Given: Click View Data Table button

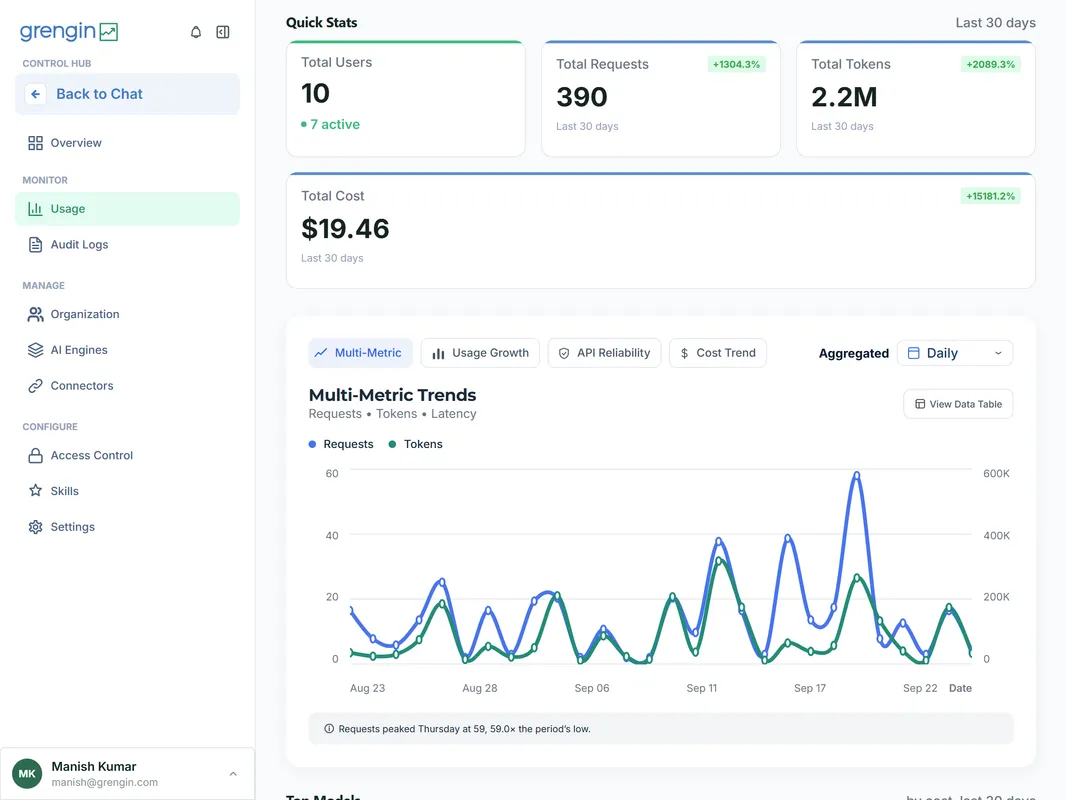Looking at the screenshot, I should [x=958, y=404].
